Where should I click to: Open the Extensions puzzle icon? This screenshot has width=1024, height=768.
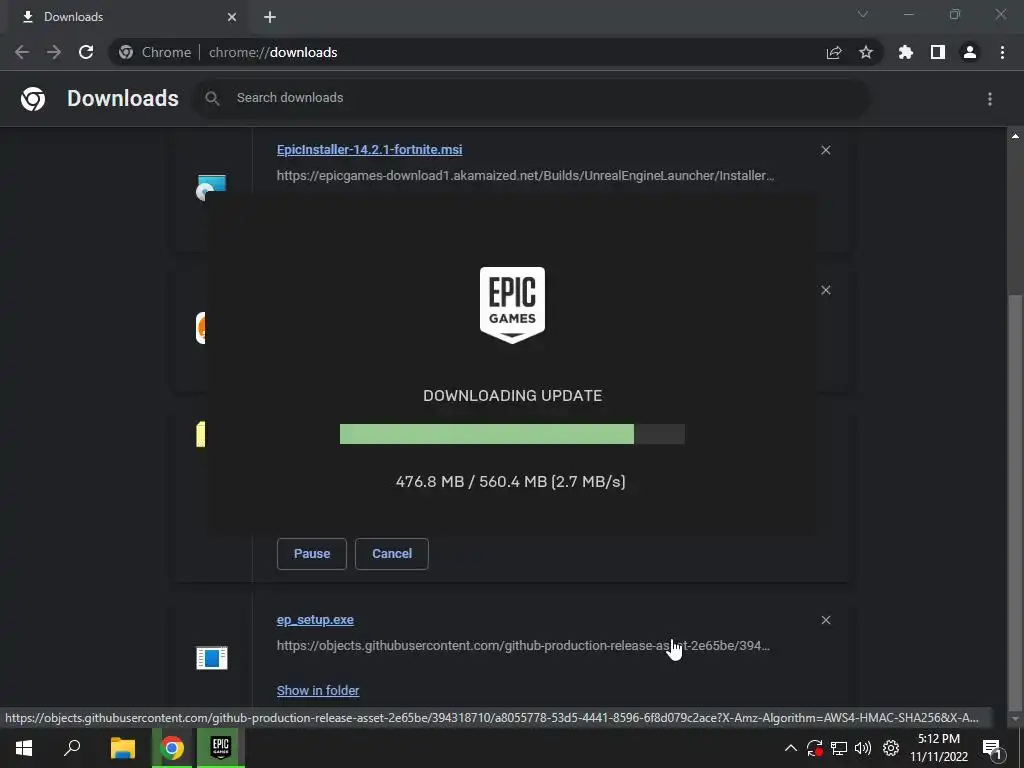coord(906,52)
